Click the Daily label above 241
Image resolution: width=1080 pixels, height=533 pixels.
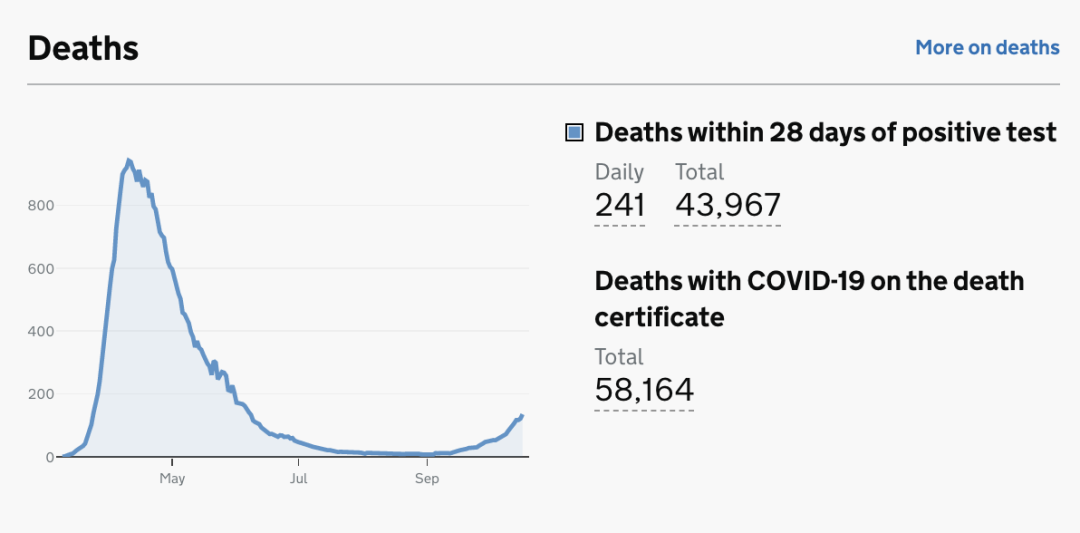619,171
